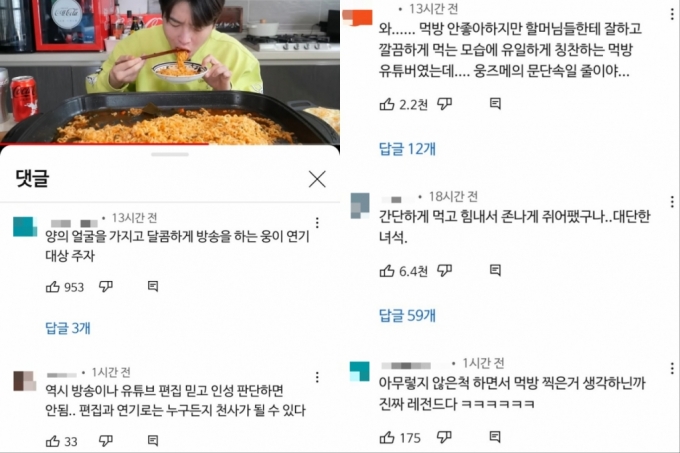Tap the video of man eating noodles
This screenshot has width=680, height=453.
170,72
